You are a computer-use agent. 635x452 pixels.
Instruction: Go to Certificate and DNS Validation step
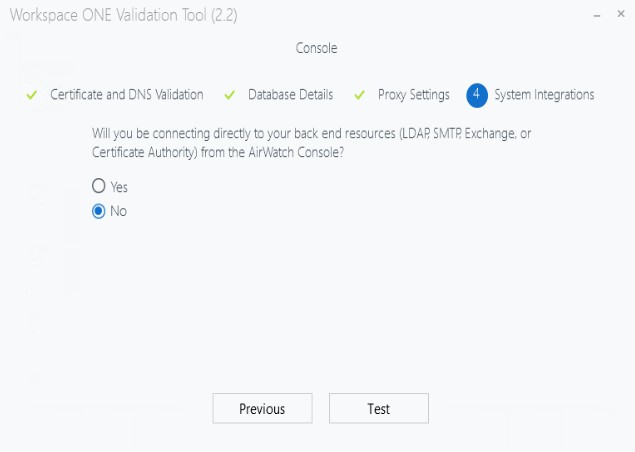(127, 95)
